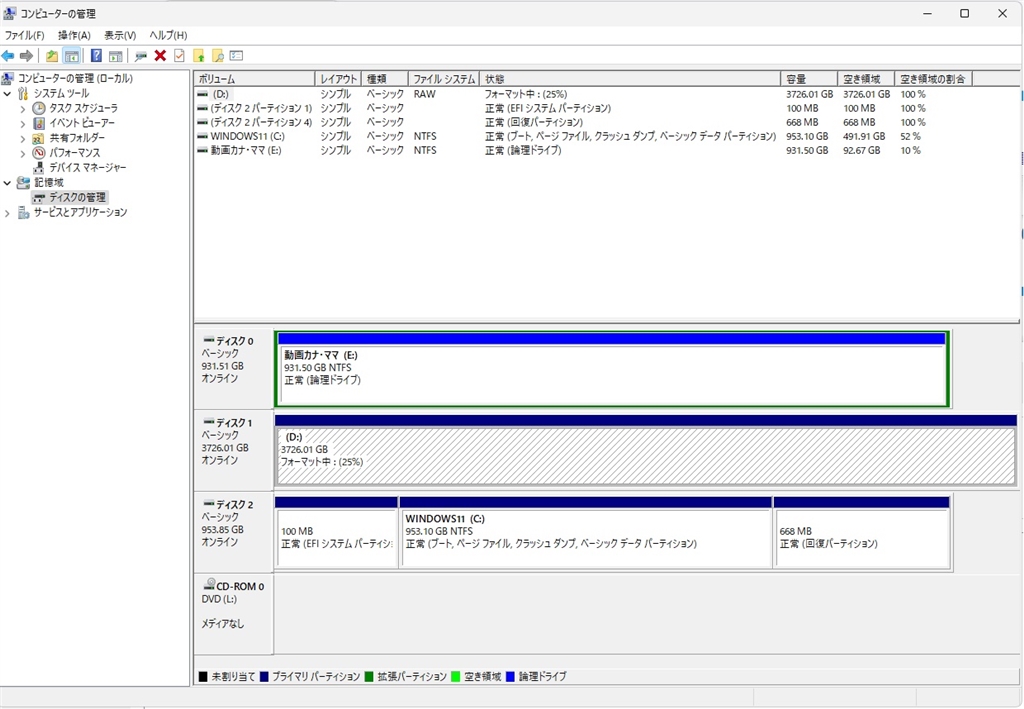The width and height of the screenshot is (1024, 709).
Task: Open Help with the blue question mark icon
Action: pyautogui.click(x=96, y=56)
